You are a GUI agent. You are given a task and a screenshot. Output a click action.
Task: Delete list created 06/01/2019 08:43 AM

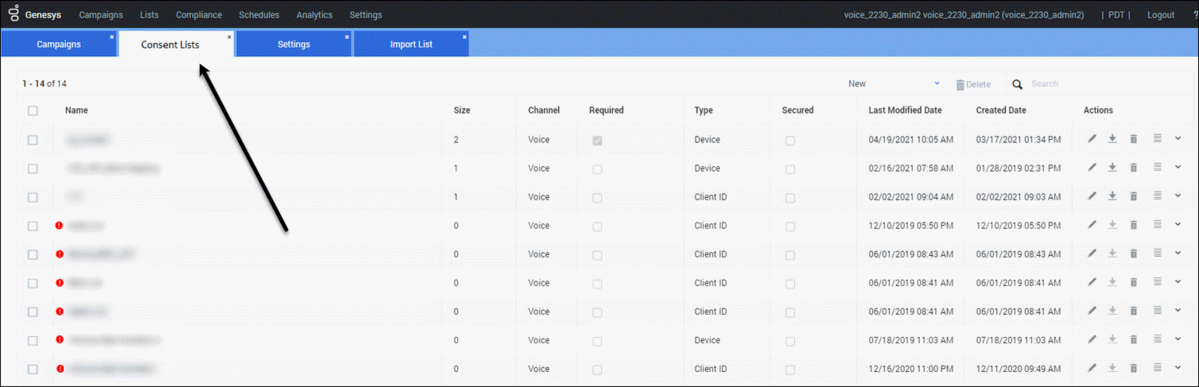(1134, 254)
